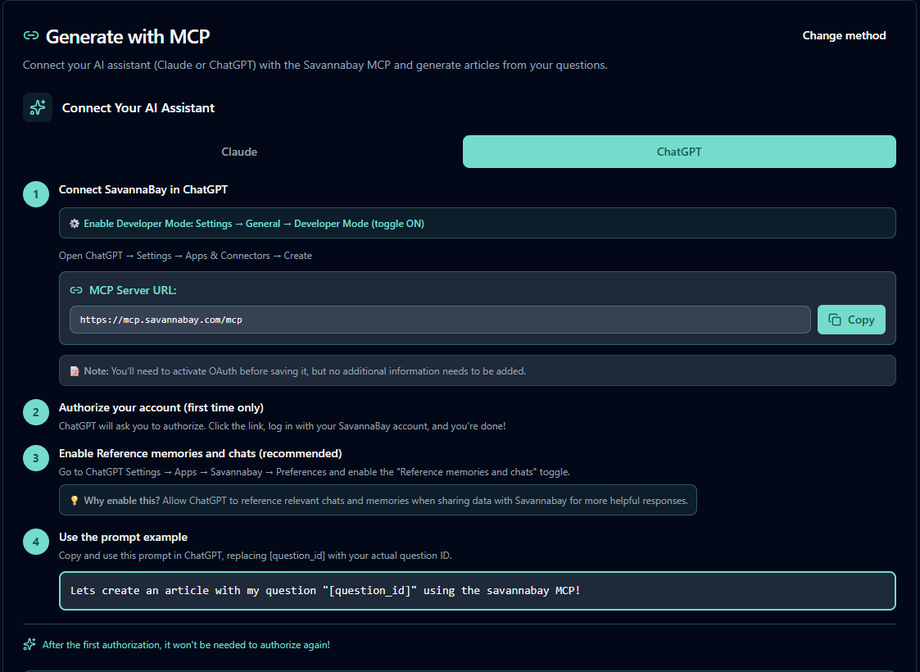The height and width of the screenshot is (672, 920).
Task: Click the OAuth note text
Action: coord(305,371)
